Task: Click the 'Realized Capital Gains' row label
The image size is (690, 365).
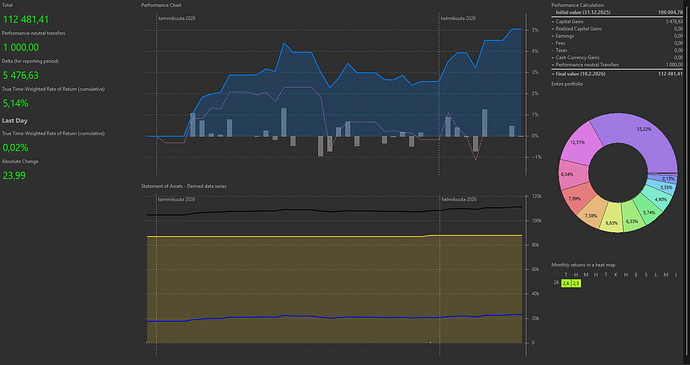Action: [579, 29]
